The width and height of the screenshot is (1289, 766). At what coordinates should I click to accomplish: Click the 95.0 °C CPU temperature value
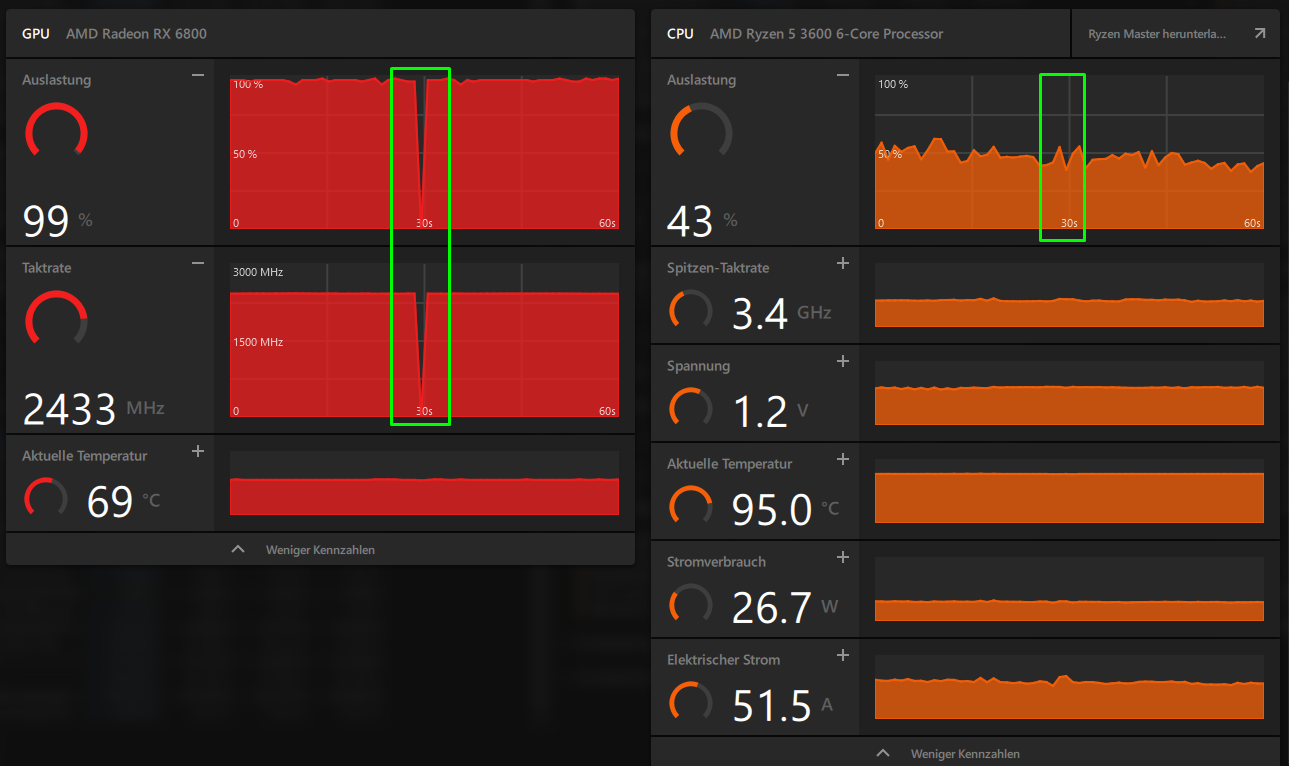click(786, 509)
